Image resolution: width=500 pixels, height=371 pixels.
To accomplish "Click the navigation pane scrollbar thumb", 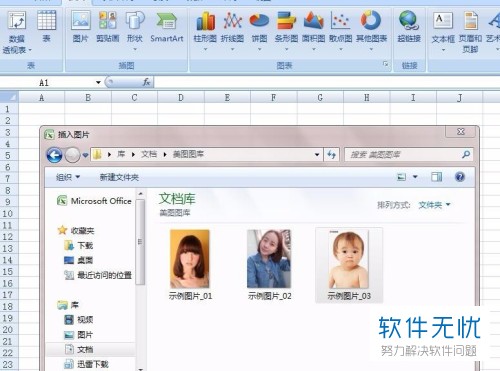I will [x=140, y=241].
